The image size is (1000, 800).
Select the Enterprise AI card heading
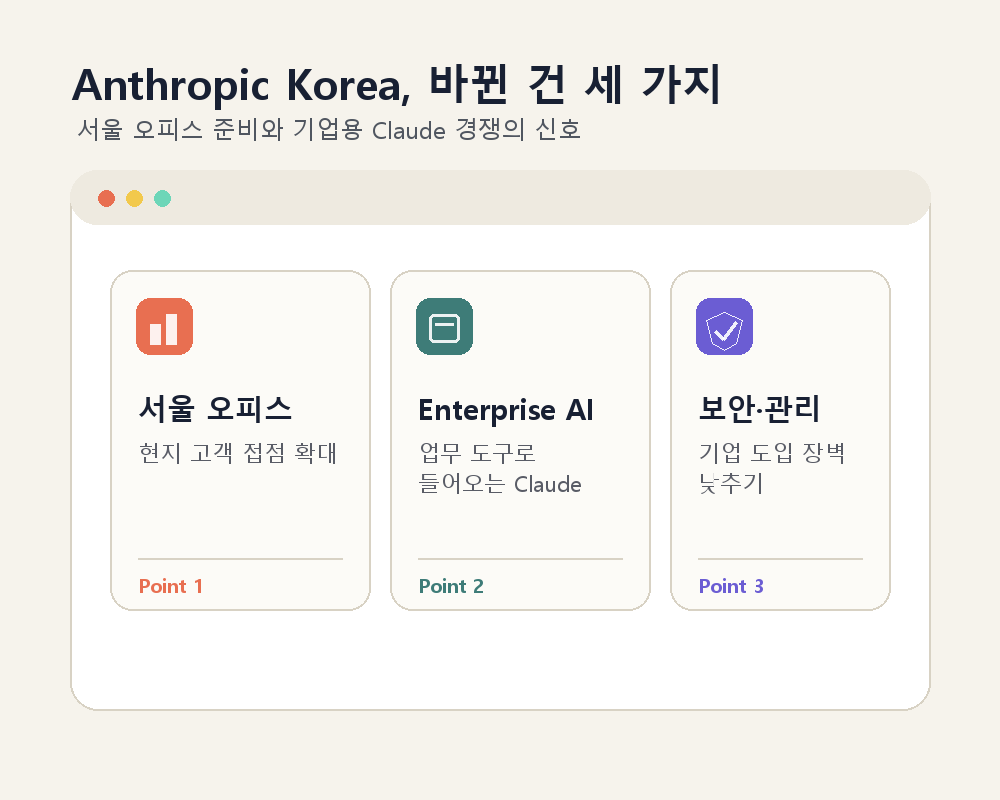point(506,410)
